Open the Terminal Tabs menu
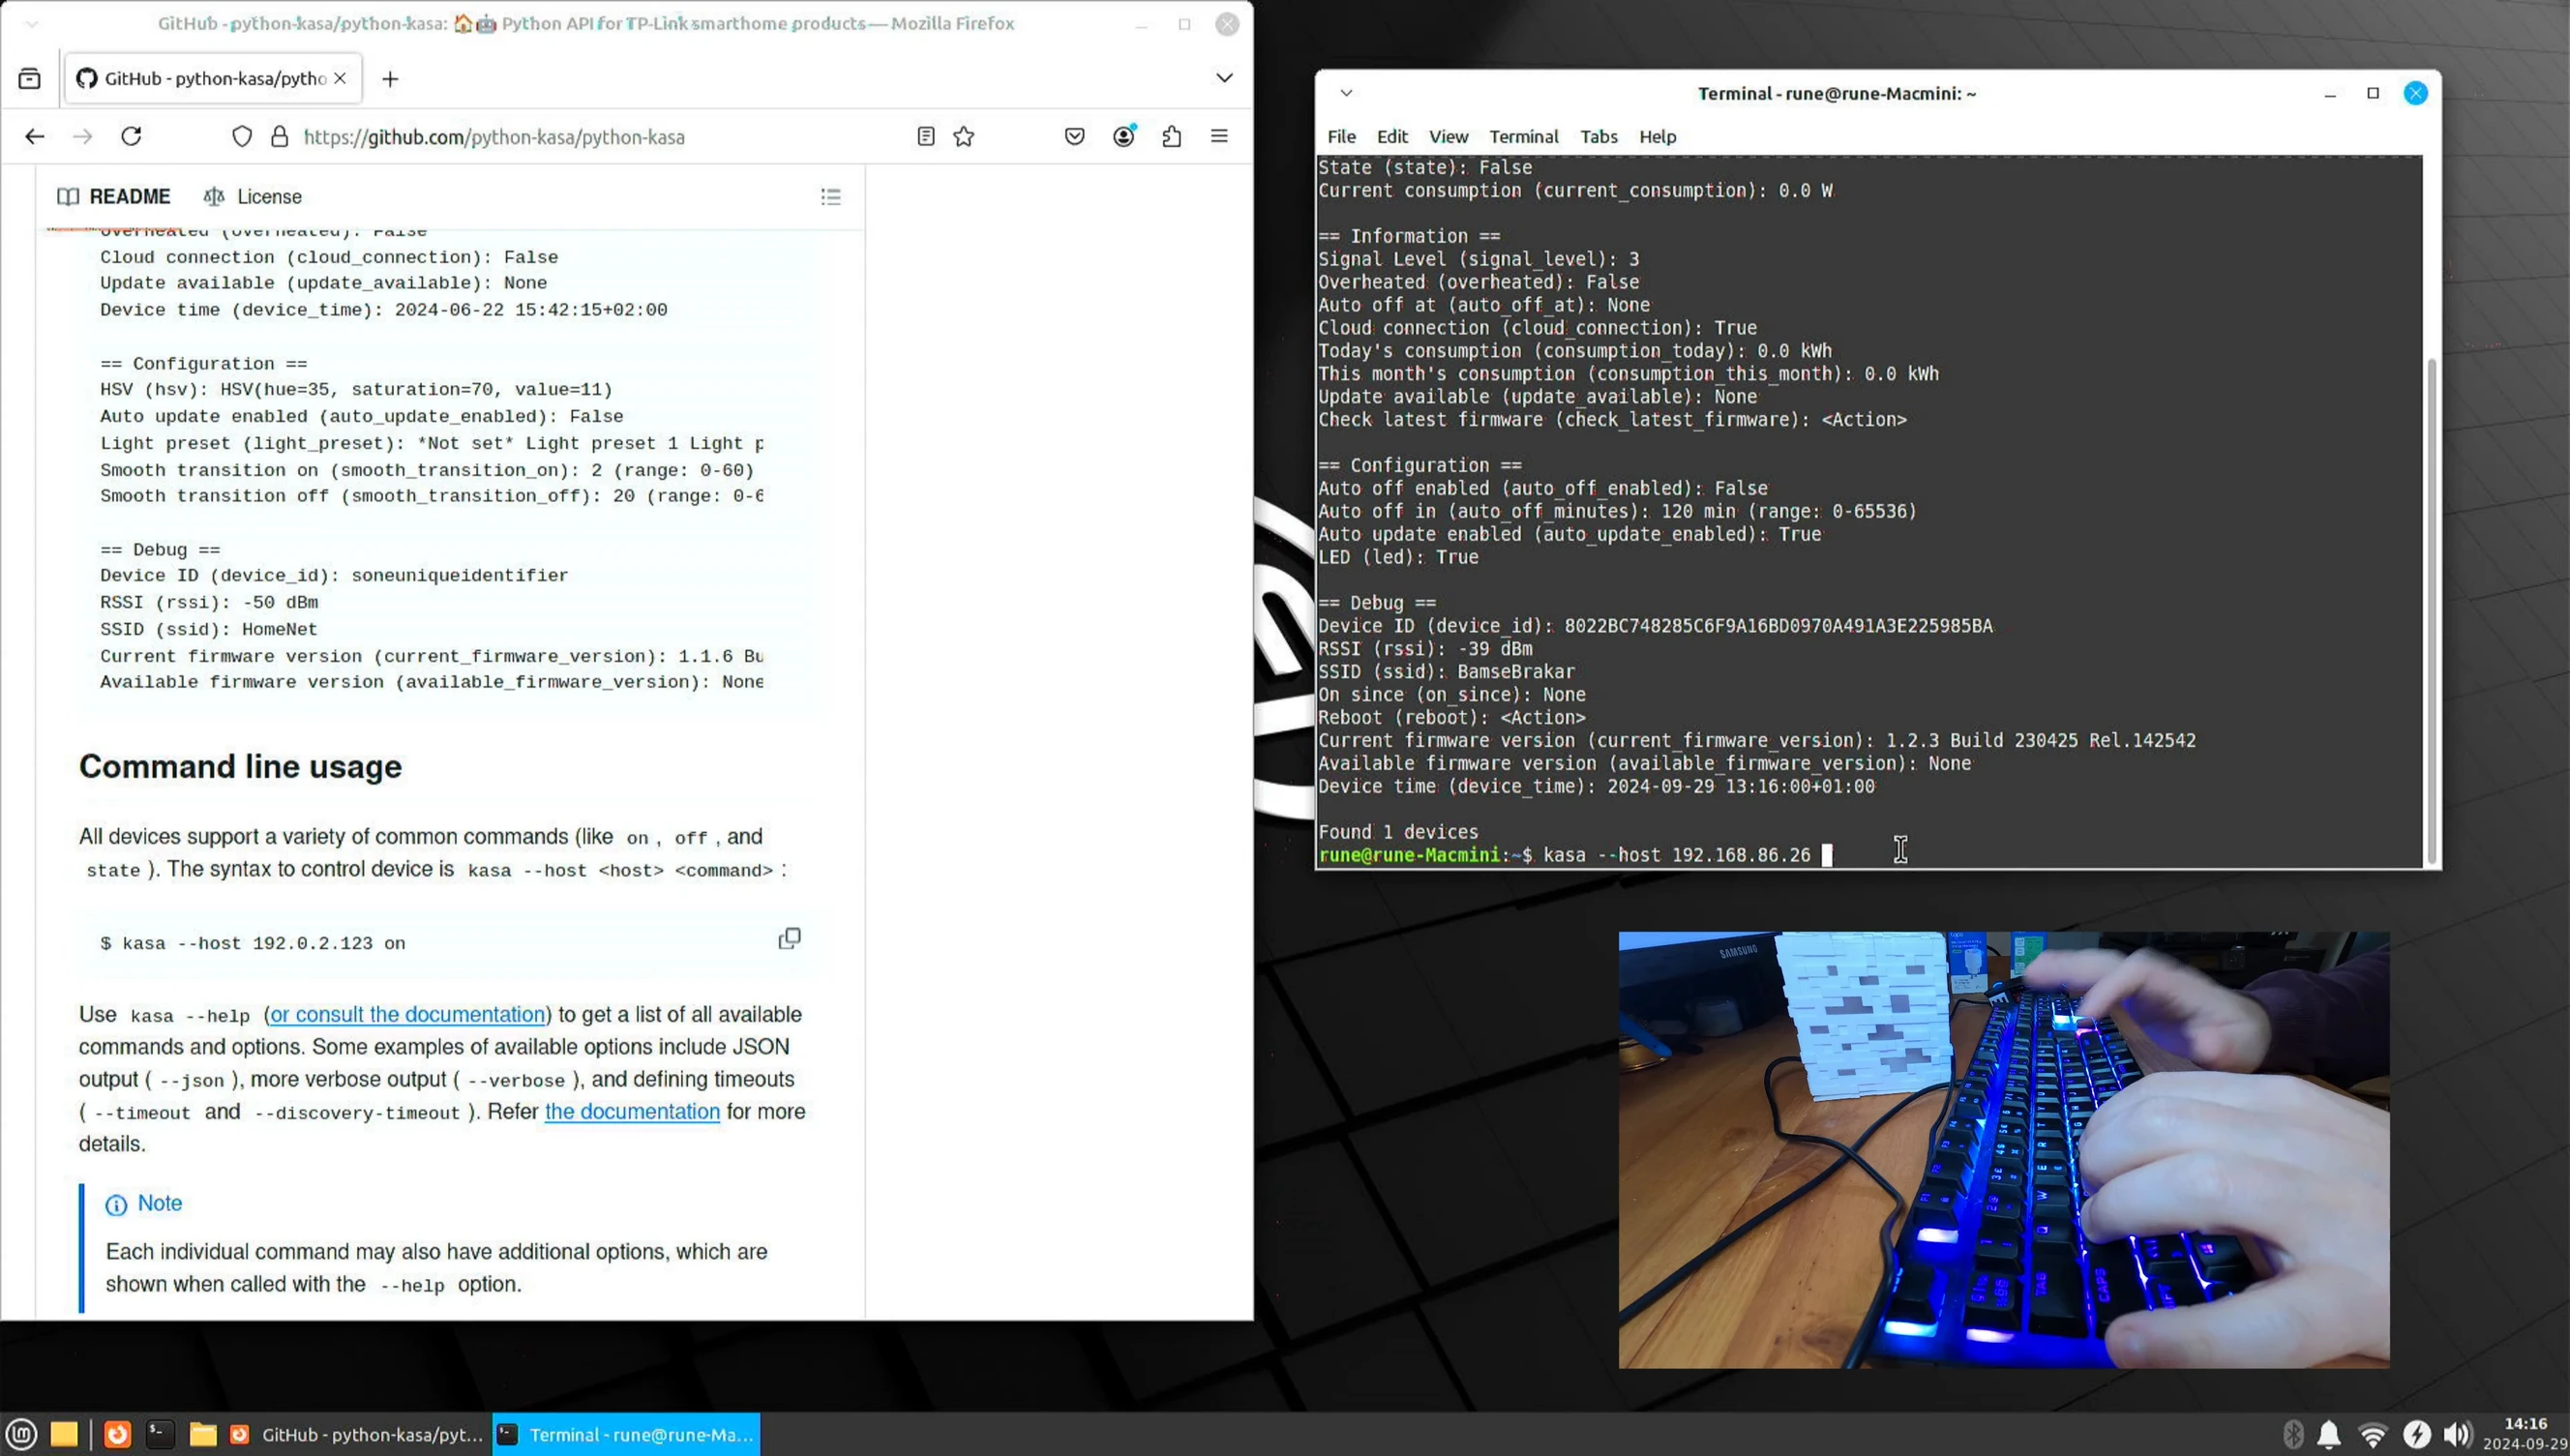The width and height of the screenshot is (2570, 1456). click(x=1598, y=137)
